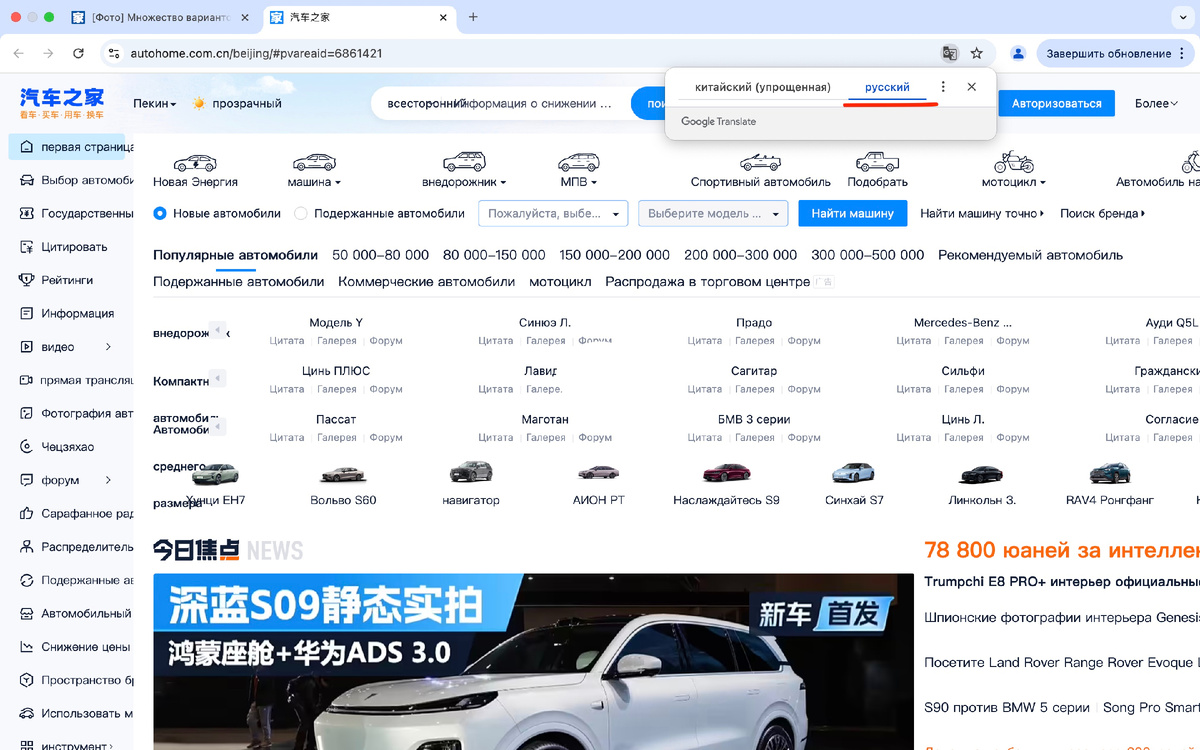Switch to русский translate tab
1200x750 pixels.
point(887,87)
